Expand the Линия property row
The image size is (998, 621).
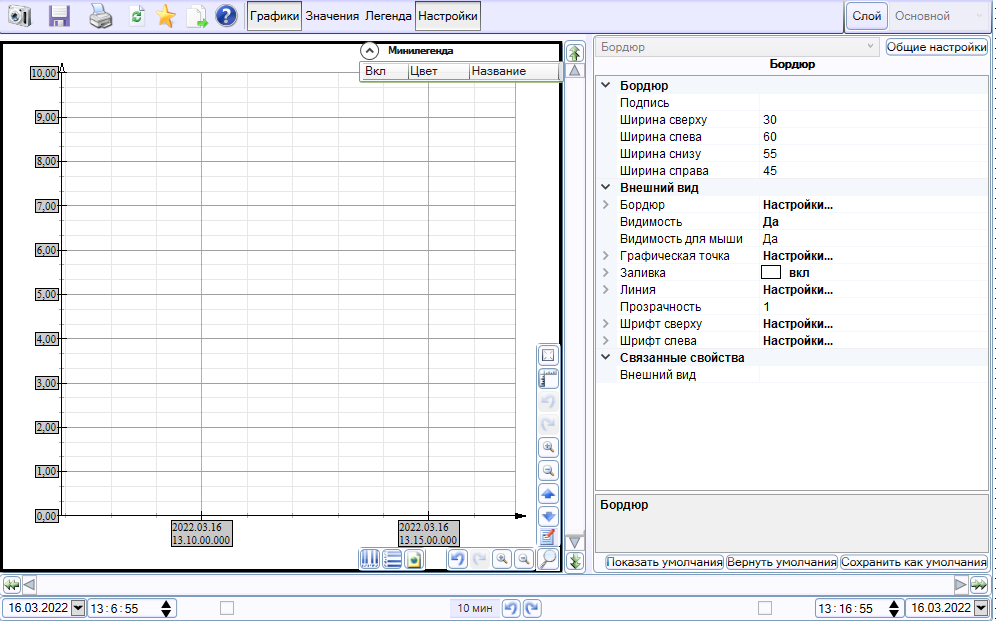coord(606,290)
